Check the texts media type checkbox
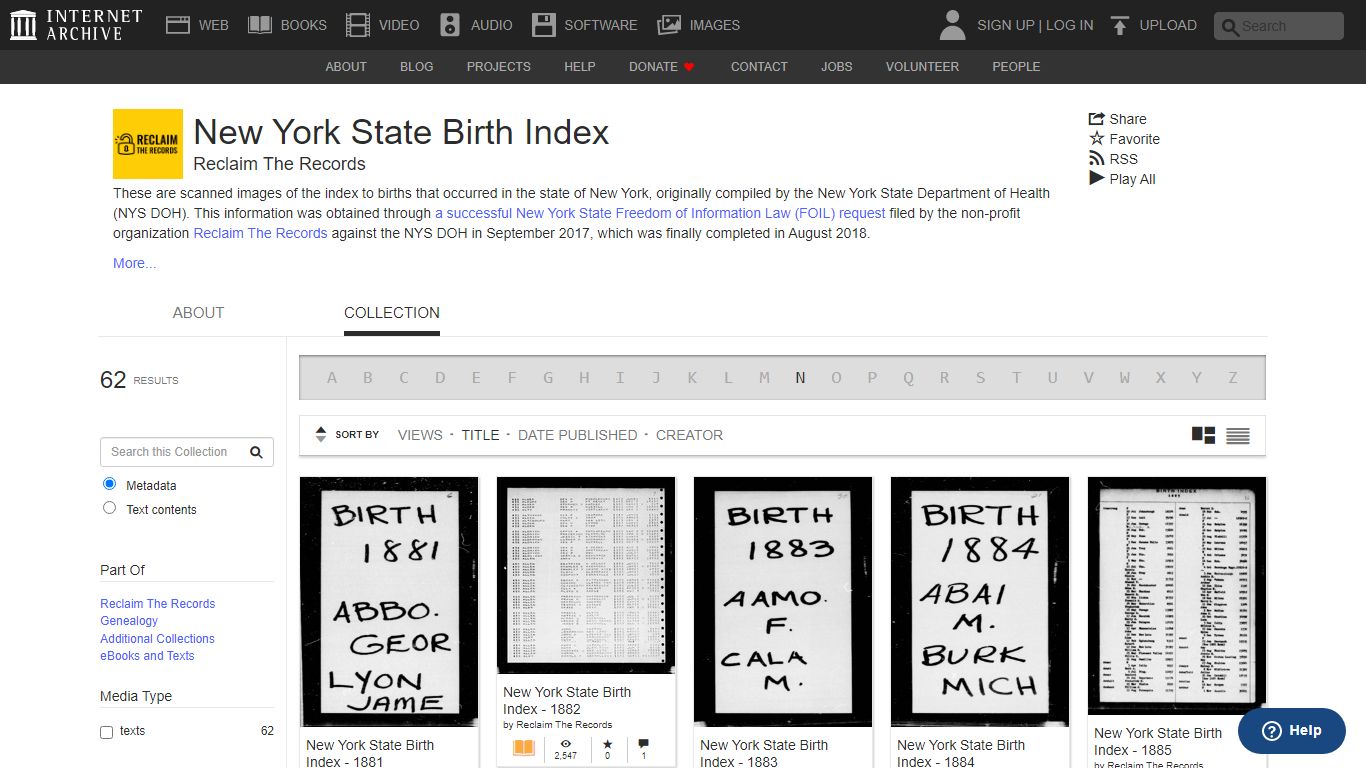The image size is (1366, 768). (x=107, y=732)
